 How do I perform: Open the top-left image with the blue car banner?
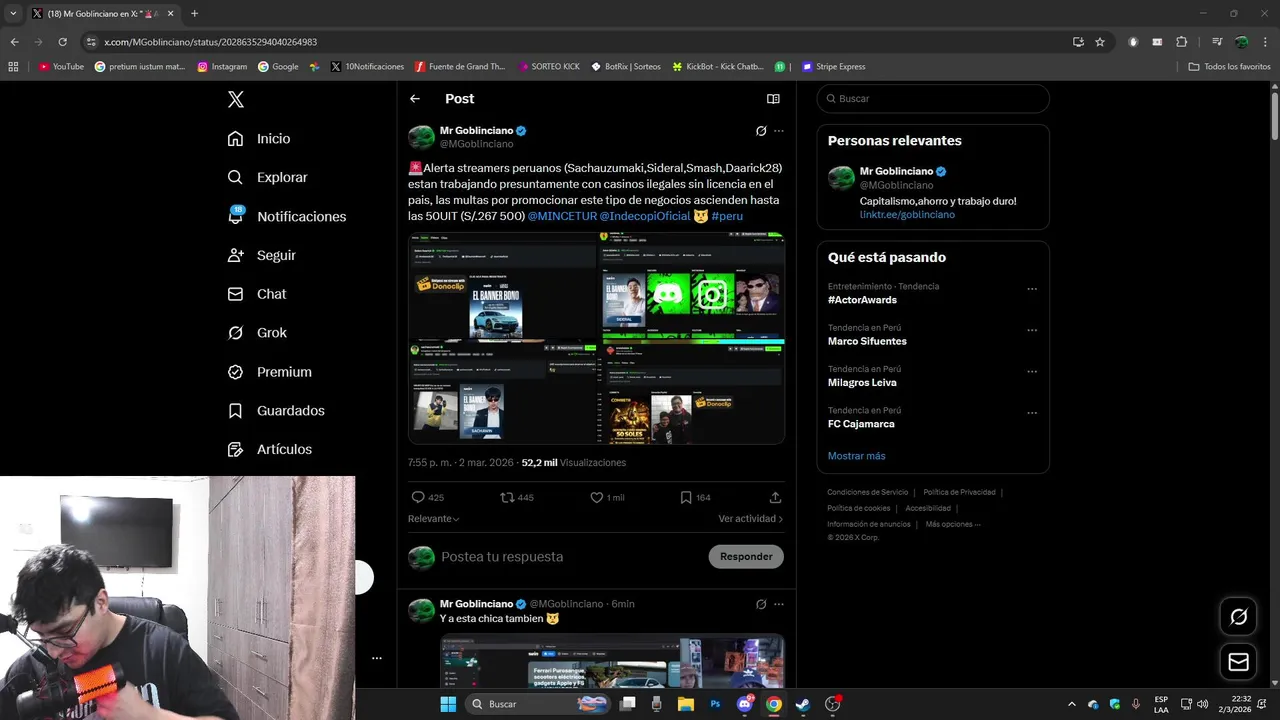pos(502,285)
